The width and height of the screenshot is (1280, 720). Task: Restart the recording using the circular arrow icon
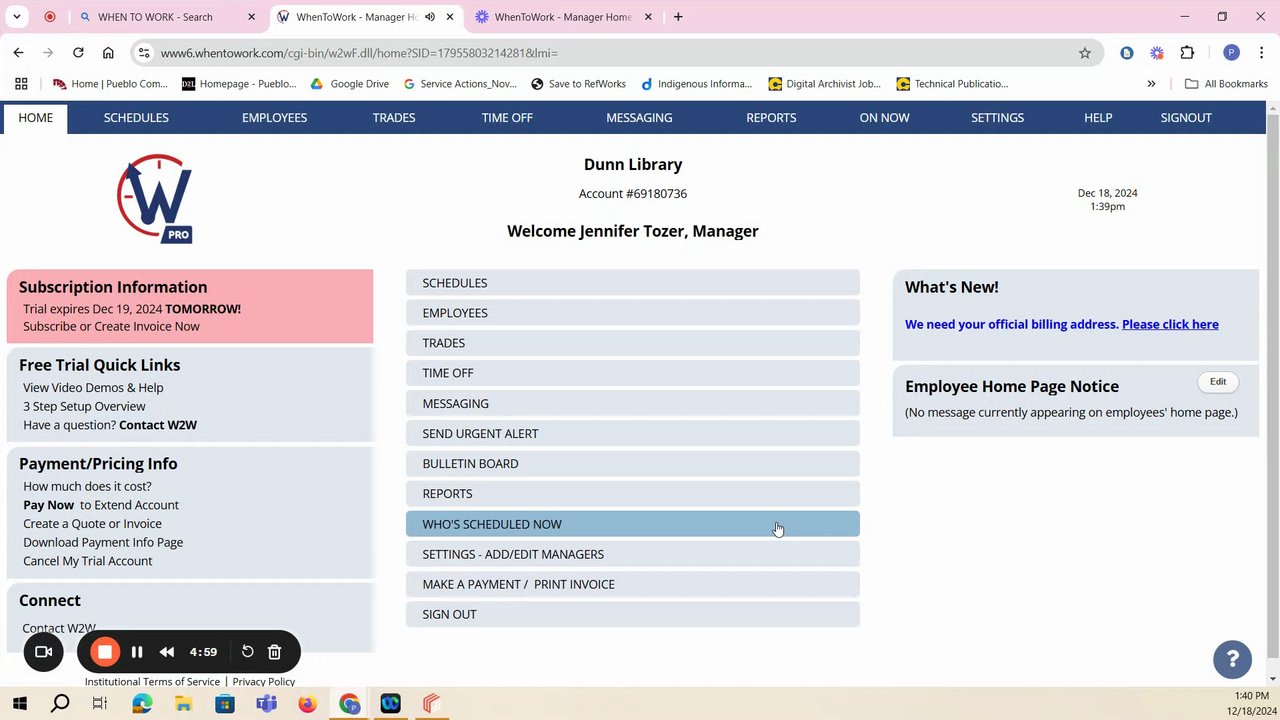click(247, 652)
